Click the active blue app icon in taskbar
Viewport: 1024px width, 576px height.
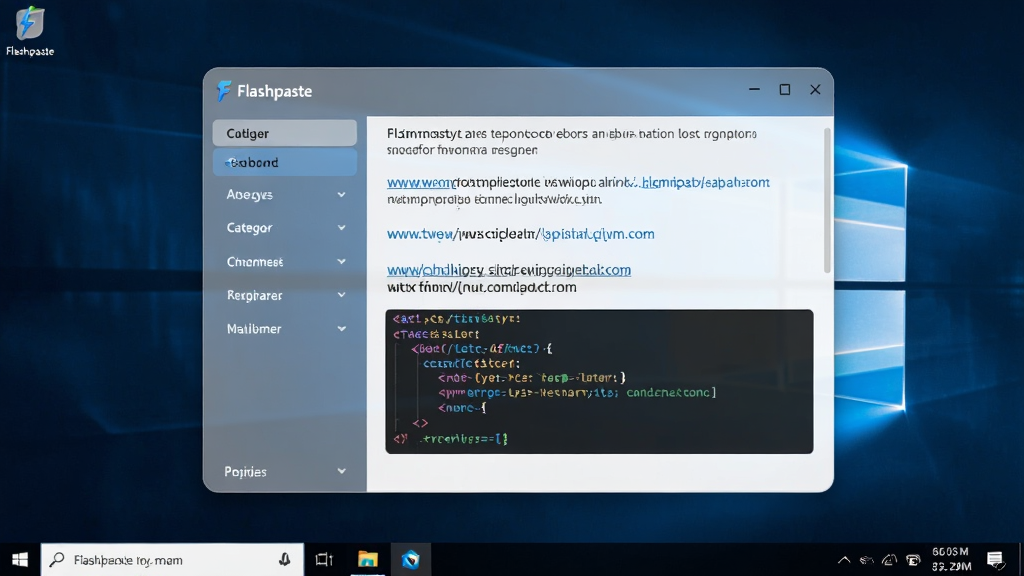[411, 560]
